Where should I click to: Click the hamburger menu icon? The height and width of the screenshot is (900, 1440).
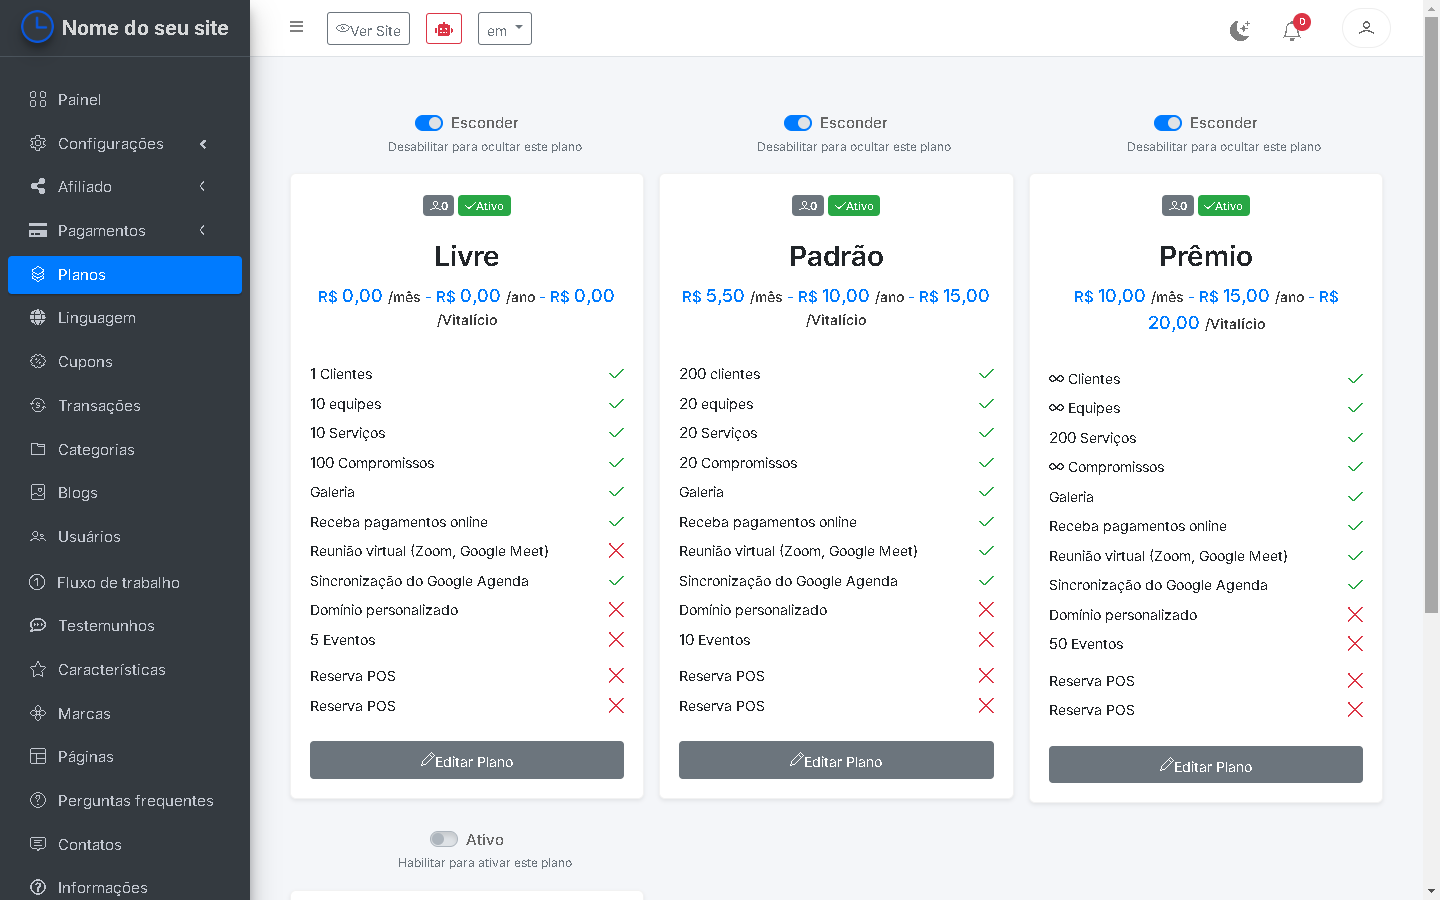[x=296, y=27]
